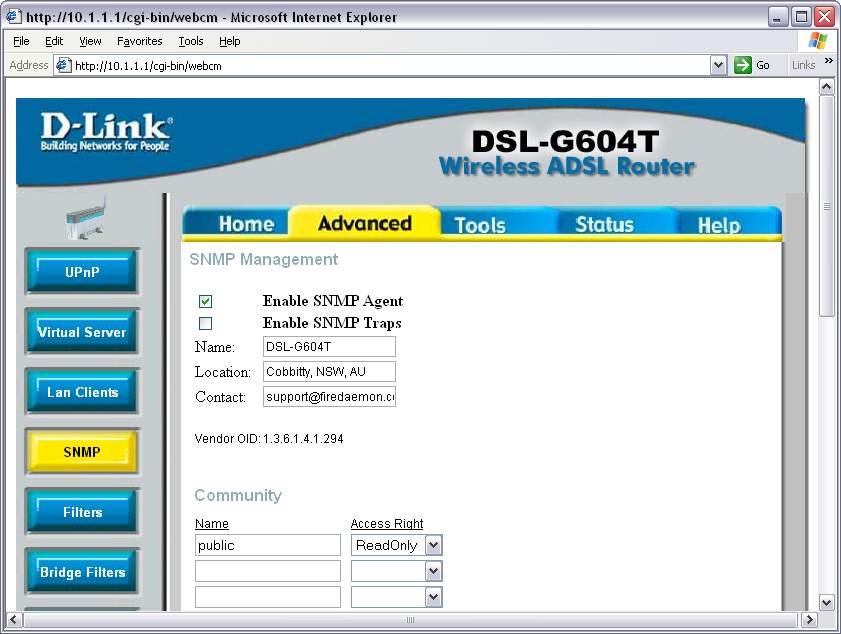Viewport: 841px width, 634px height.
Task: Open the ReadOnly access right dropdown
Action: click(433, 545)
